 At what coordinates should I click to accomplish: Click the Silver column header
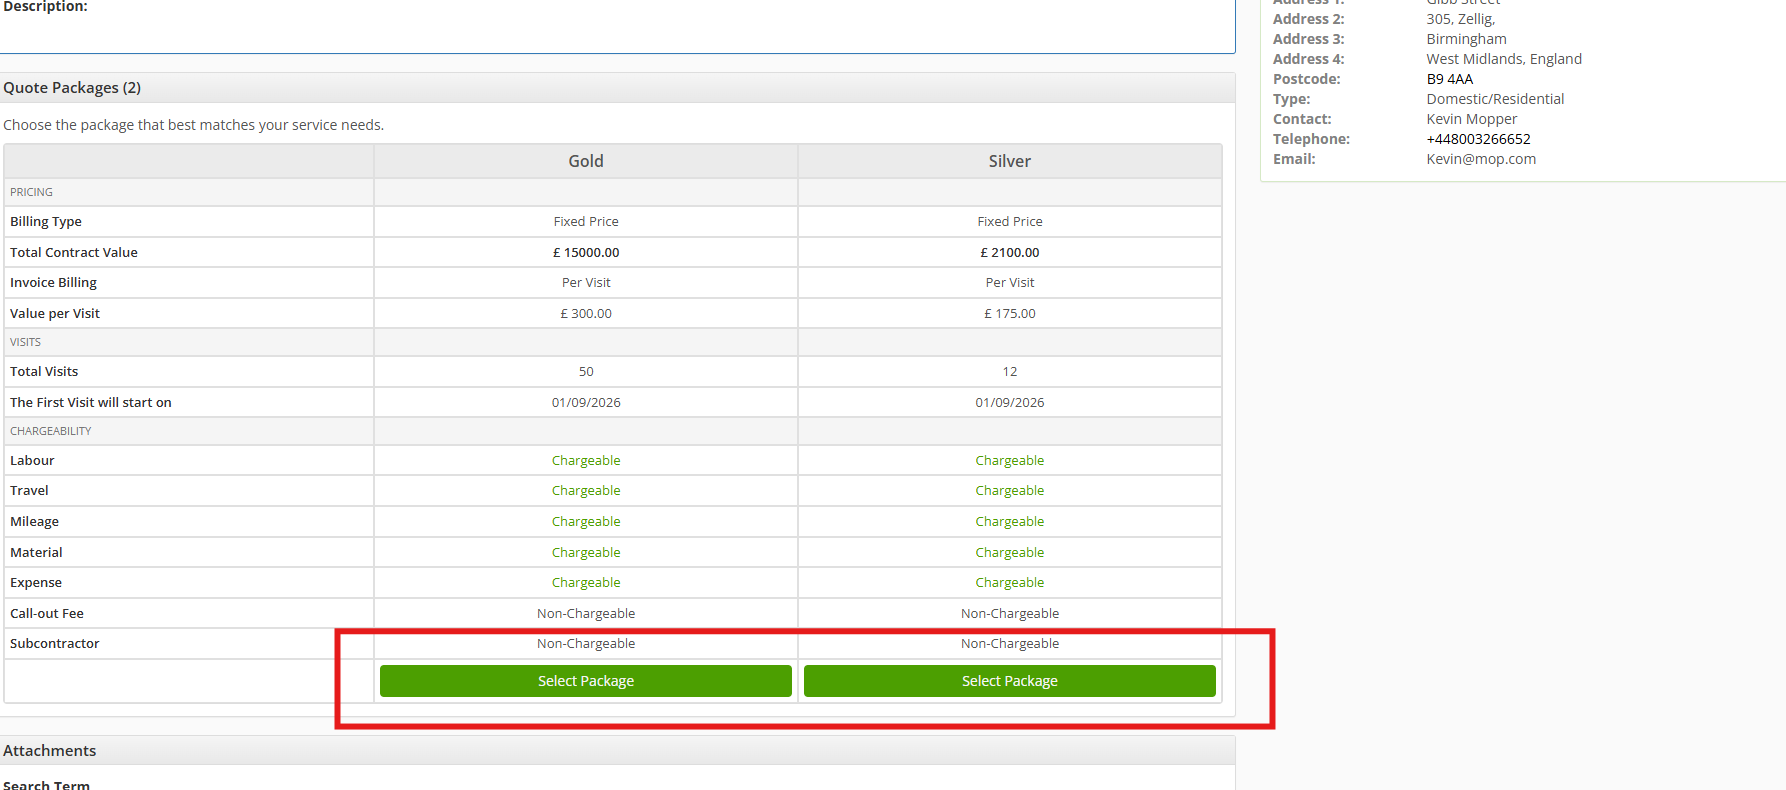point(1009,161)
